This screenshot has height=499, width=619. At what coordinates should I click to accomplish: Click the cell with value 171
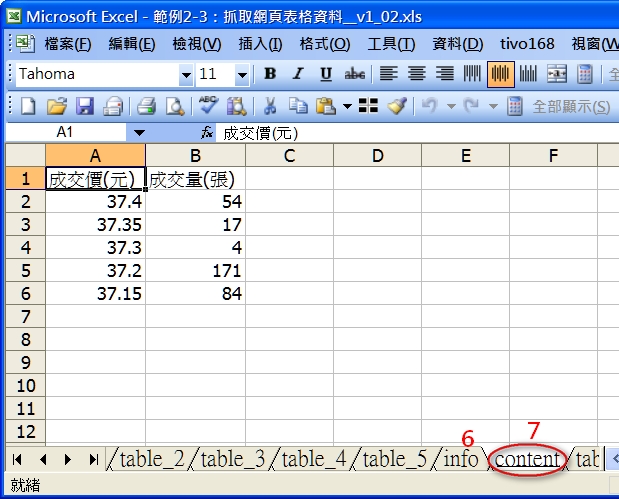pyautogui.click(x=195, y=270)
